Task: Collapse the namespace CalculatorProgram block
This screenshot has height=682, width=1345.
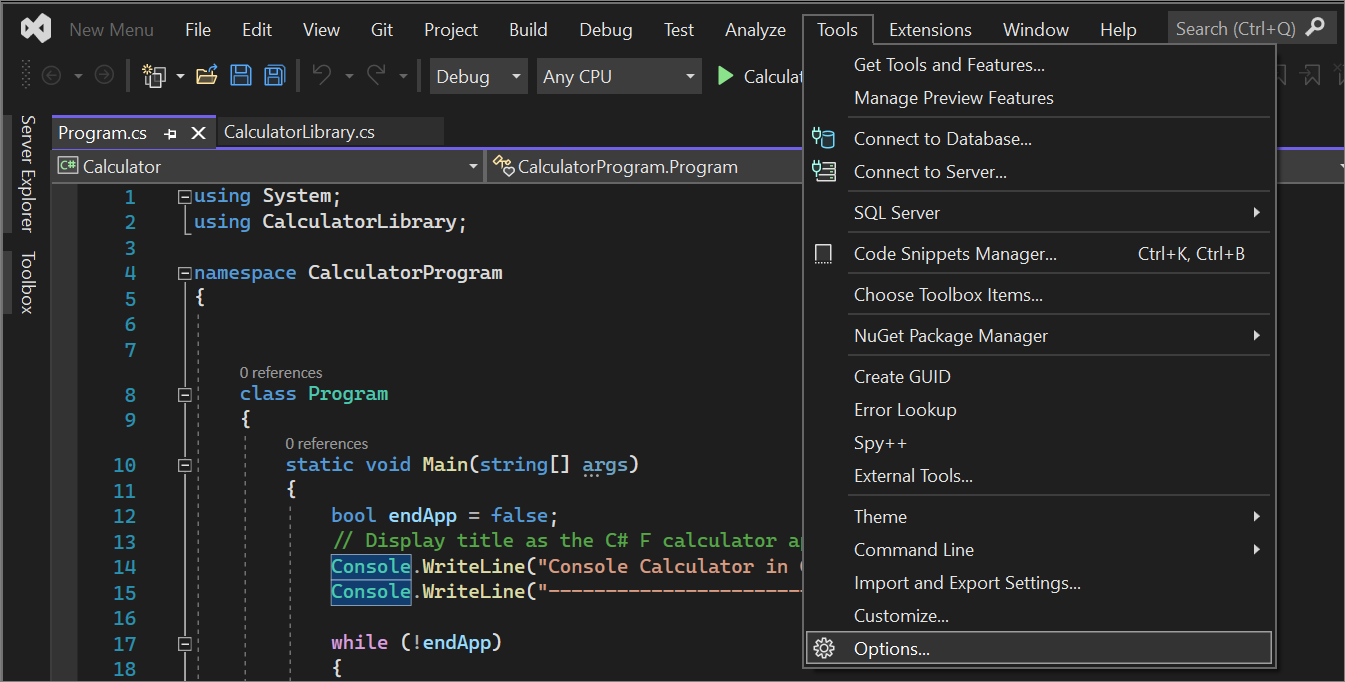Action: (184, 273)
